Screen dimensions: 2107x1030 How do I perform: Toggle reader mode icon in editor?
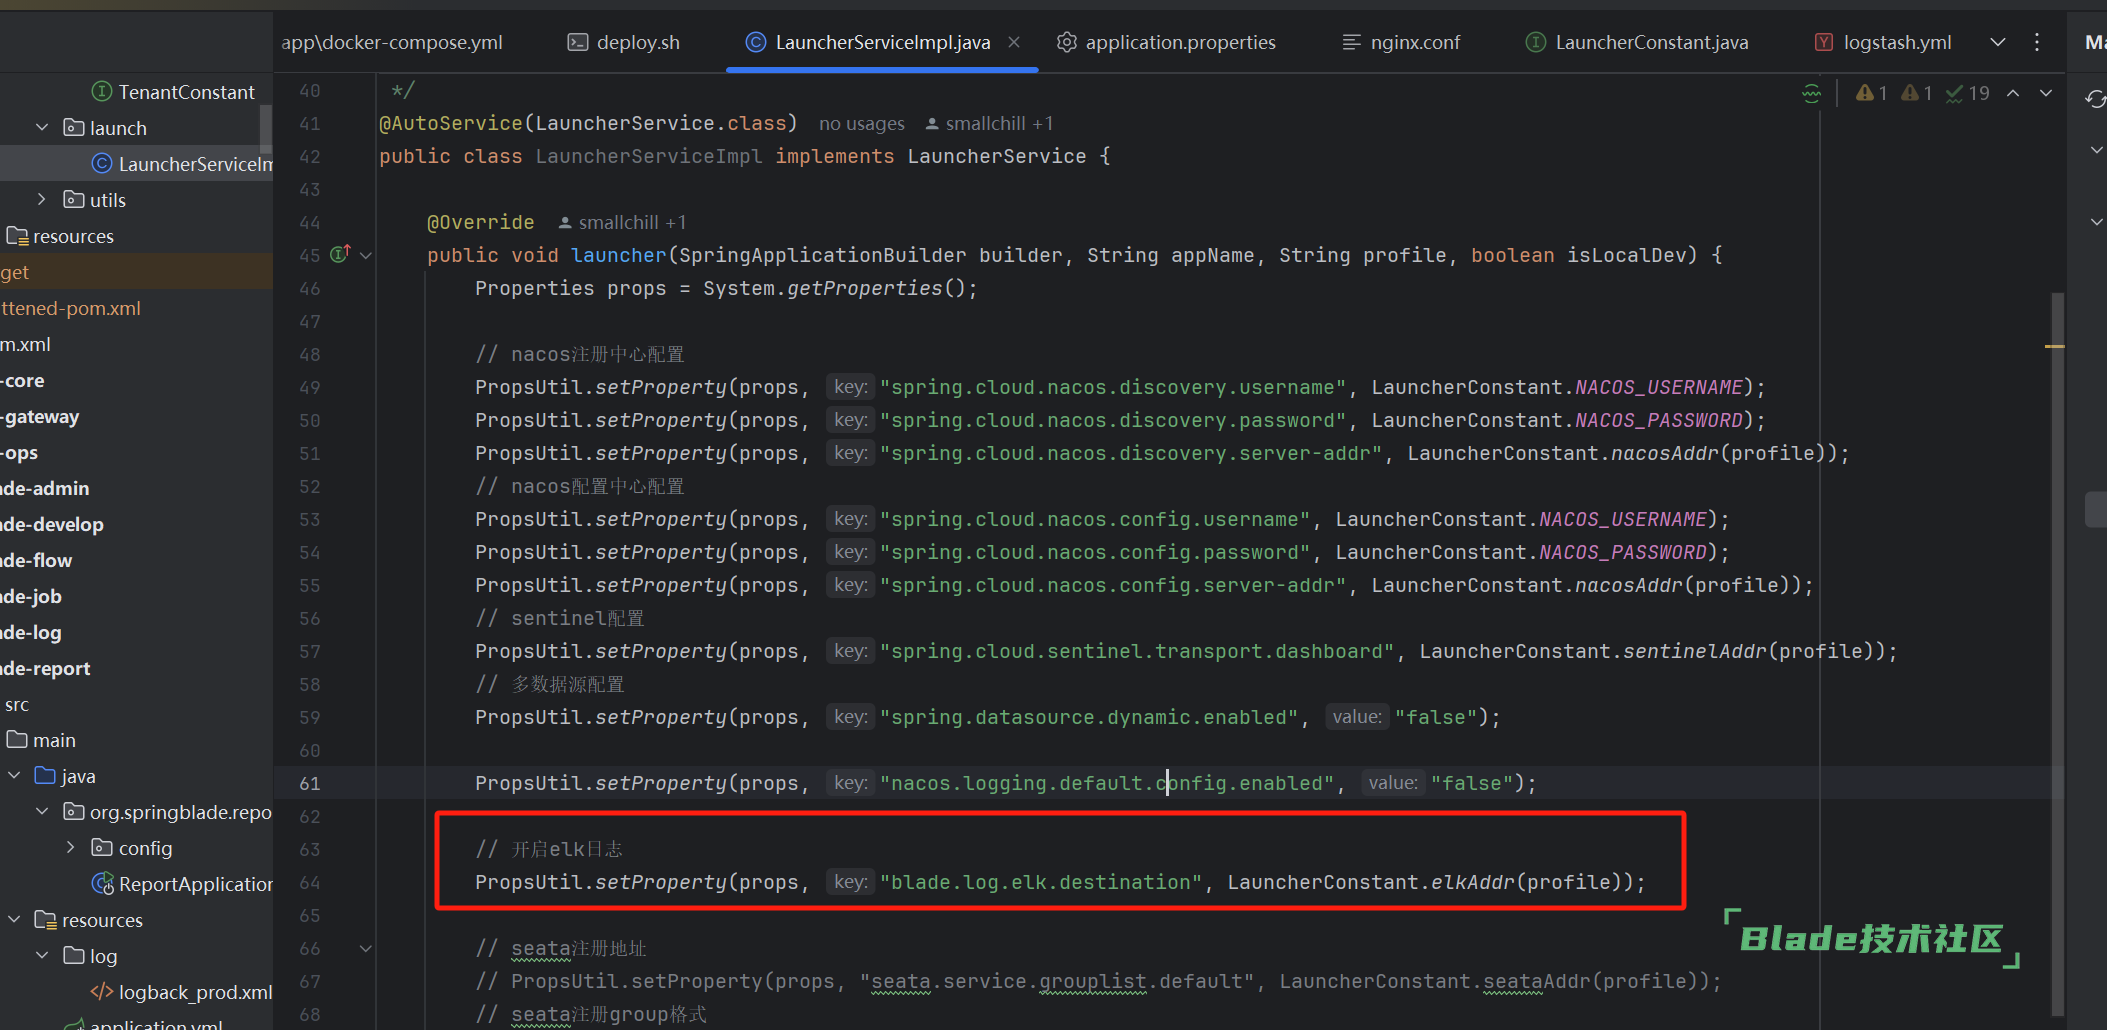pos(1811,93)
